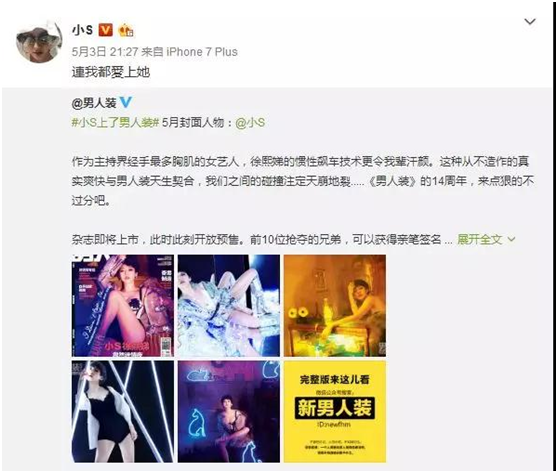Open the yellow-toned room photo thumbnail
The height and width of the screenshot is (473, 558).
[x=335, y=305]
